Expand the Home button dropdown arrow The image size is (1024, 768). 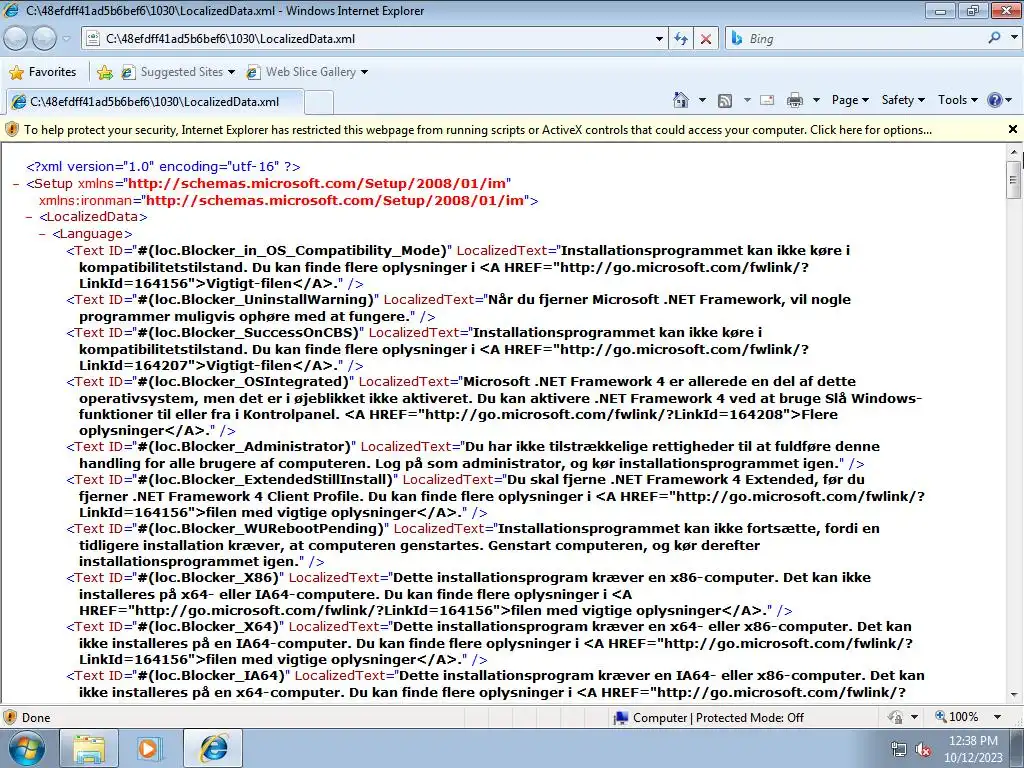coord(702,100)
